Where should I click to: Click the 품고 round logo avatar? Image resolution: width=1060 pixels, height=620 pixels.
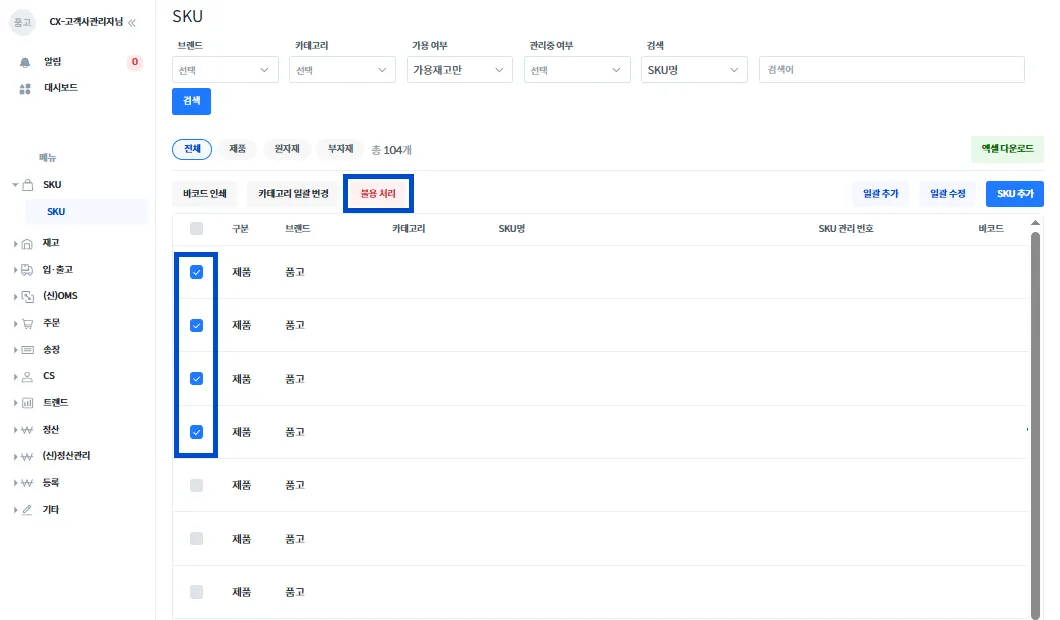22,22
